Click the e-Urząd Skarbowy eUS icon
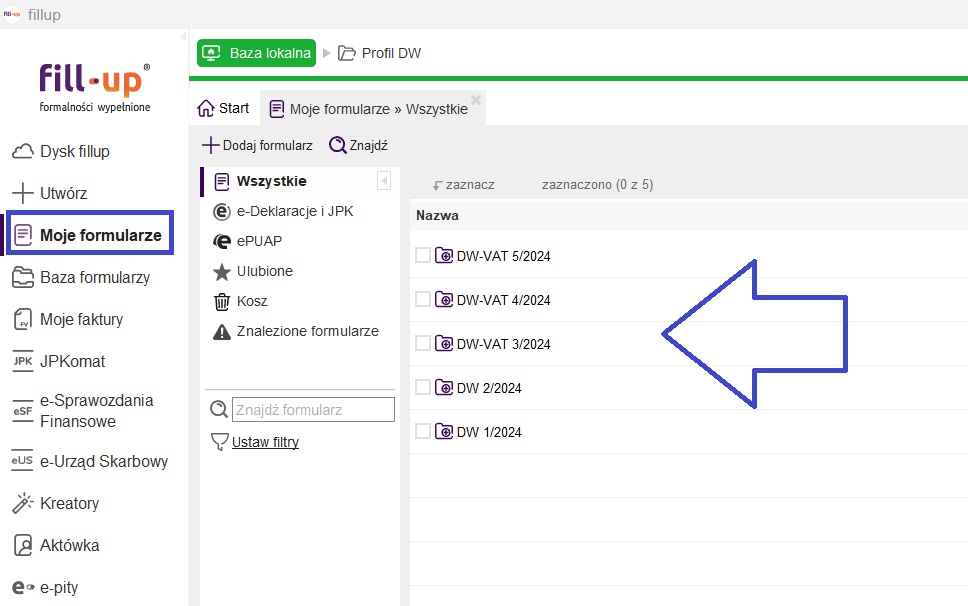The width and height of the screenshot is (968, 606). pos(23,461)
